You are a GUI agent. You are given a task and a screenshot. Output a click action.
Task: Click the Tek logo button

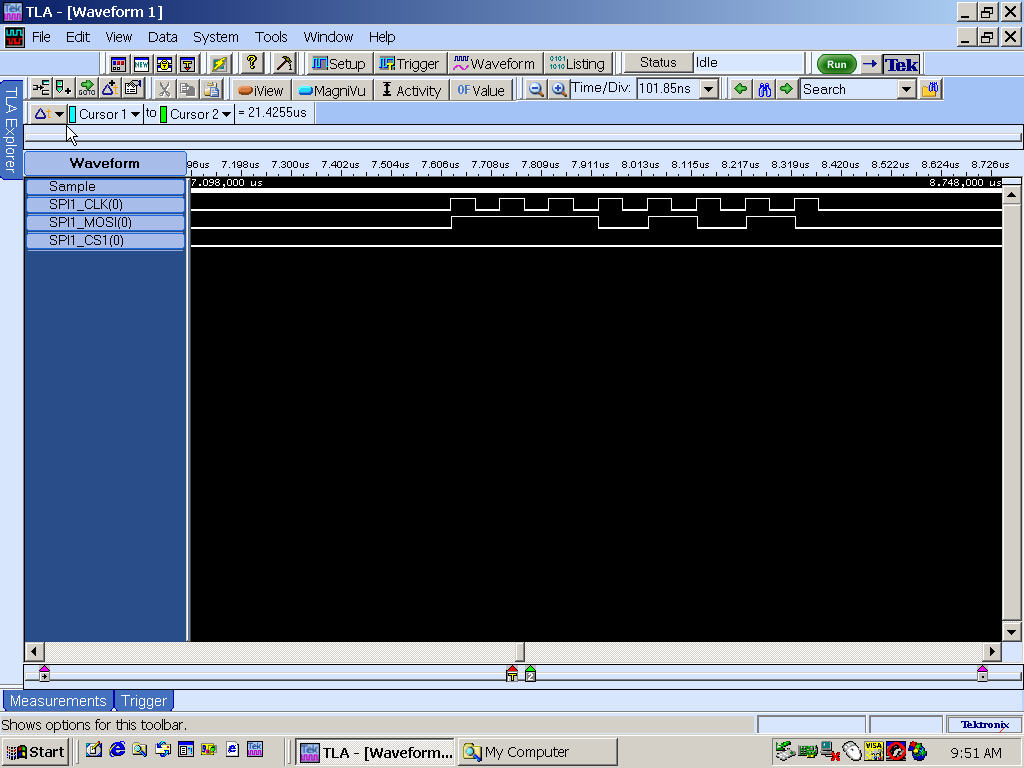[x=901, y=64]
